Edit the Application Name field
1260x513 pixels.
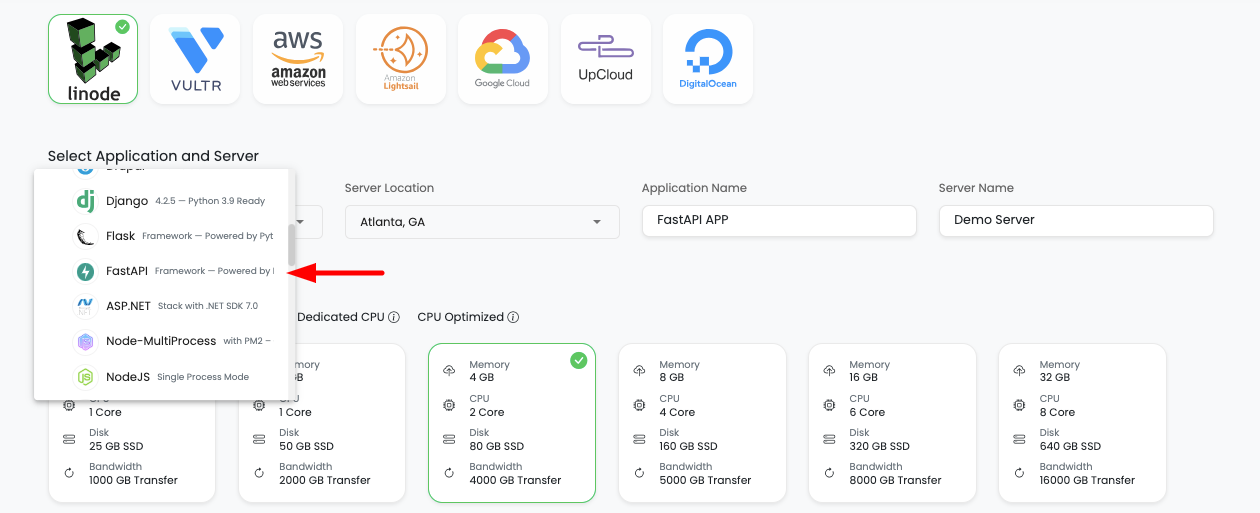click(x=779, y=221)
